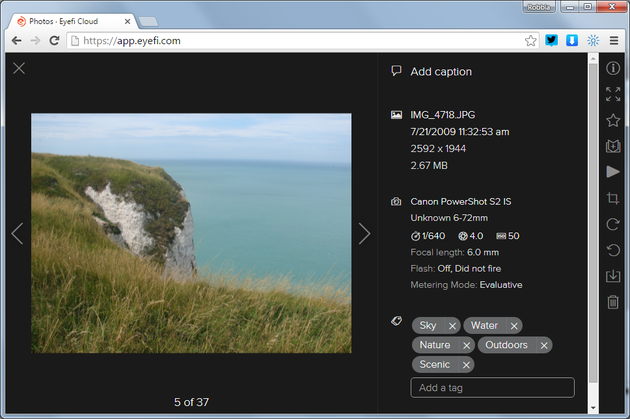Click the Add a tag field
The width and height of the screenshot is (630, 419).
click(x=492, y=388)
